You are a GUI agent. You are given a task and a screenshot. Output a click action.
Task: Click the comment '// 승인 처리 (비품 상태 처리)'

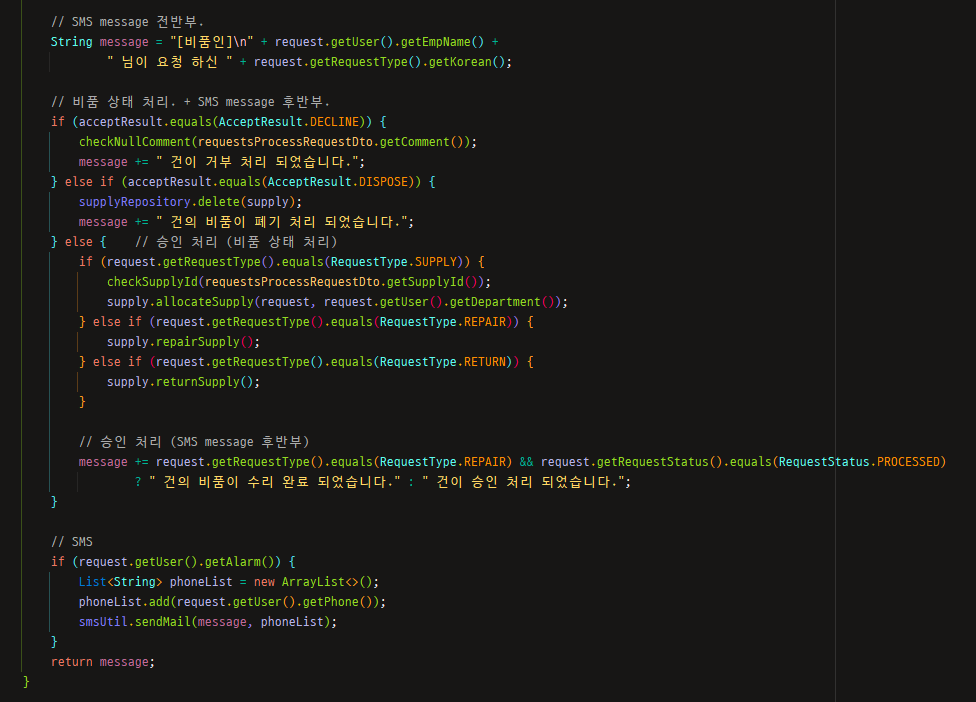coord(236,241)
